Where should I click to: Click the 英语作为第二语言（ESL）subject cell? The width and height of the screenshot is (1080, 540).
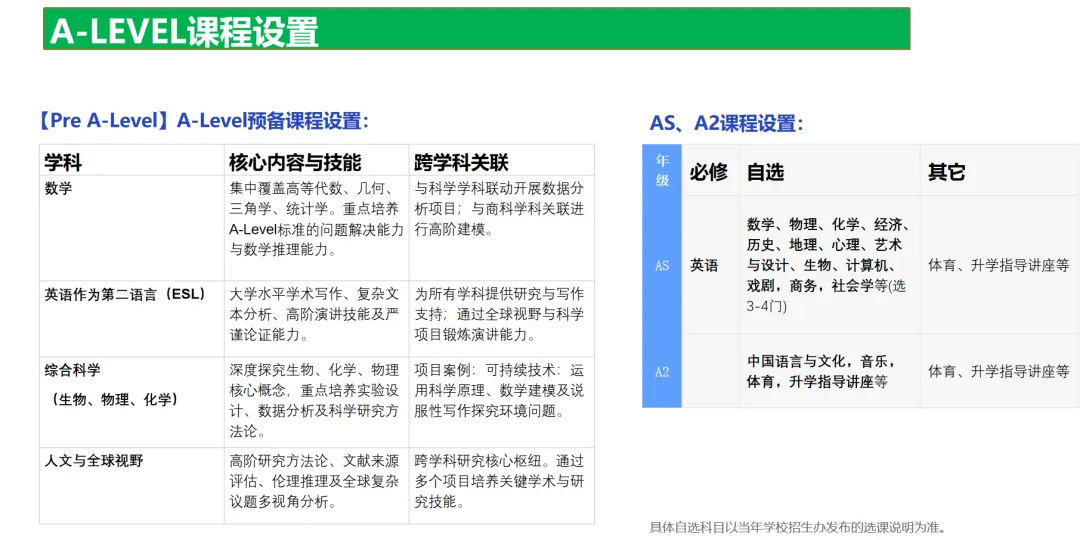125,294
